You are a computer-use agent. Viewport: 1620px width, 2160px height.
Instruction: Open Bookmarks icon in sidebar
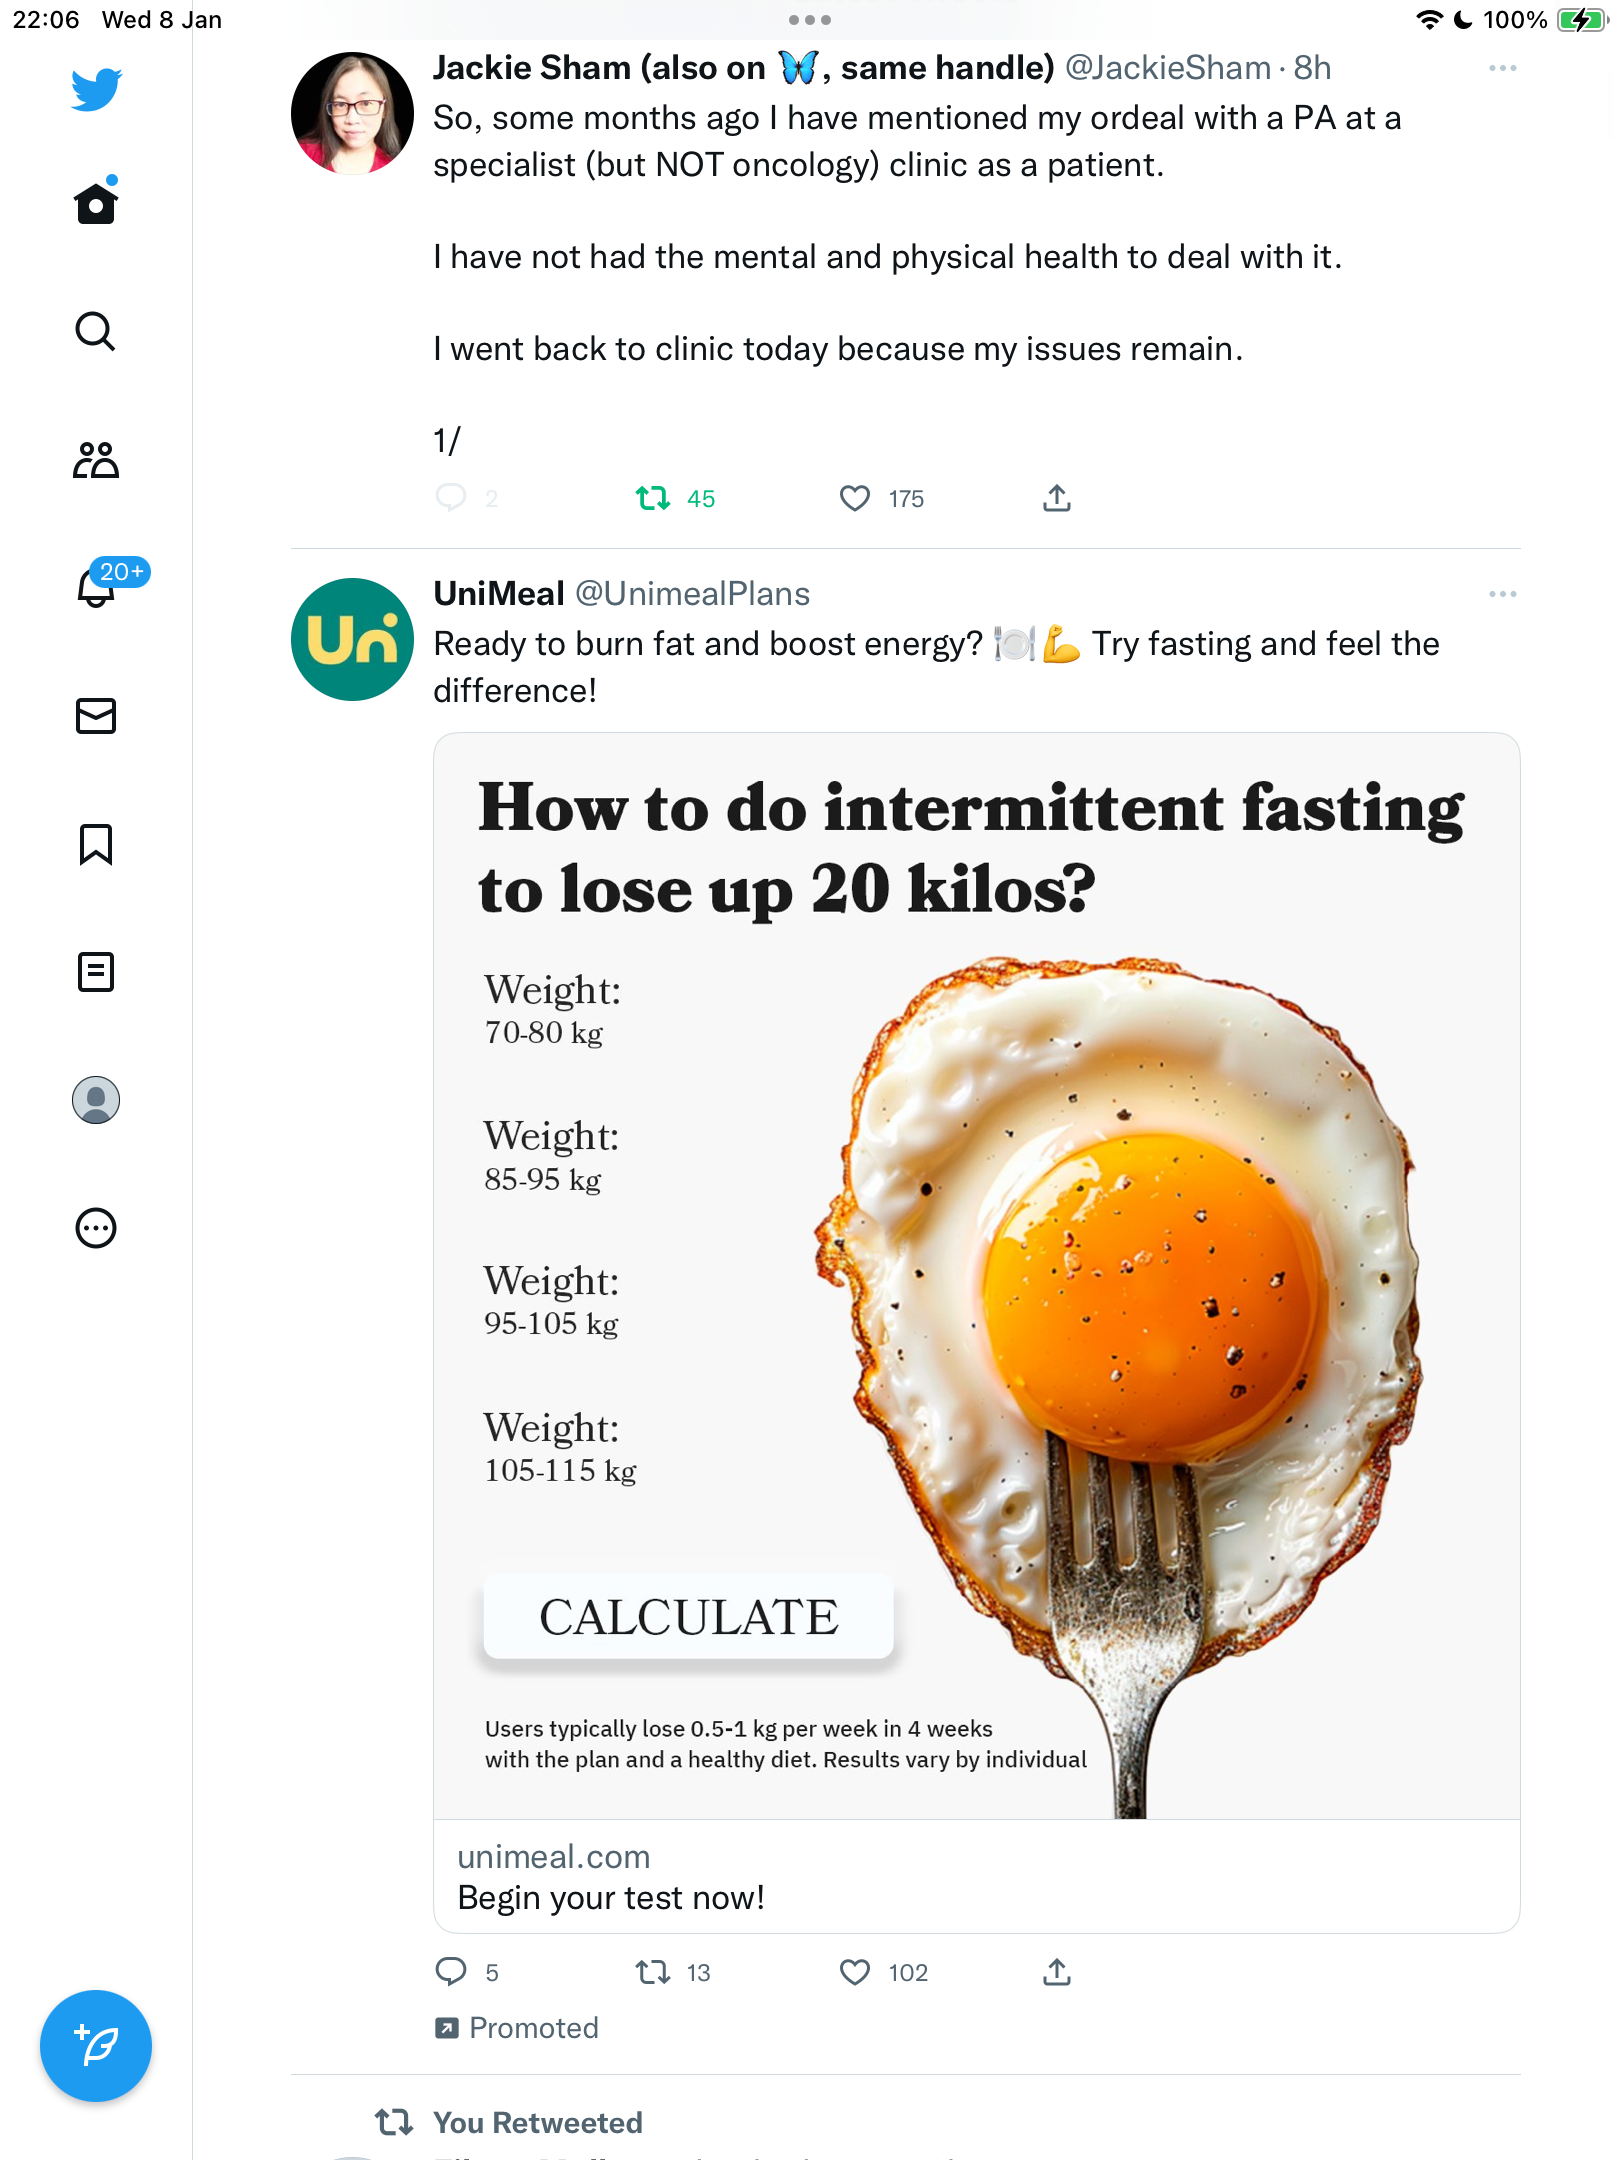pyautogui.click(x=96, y=844)
